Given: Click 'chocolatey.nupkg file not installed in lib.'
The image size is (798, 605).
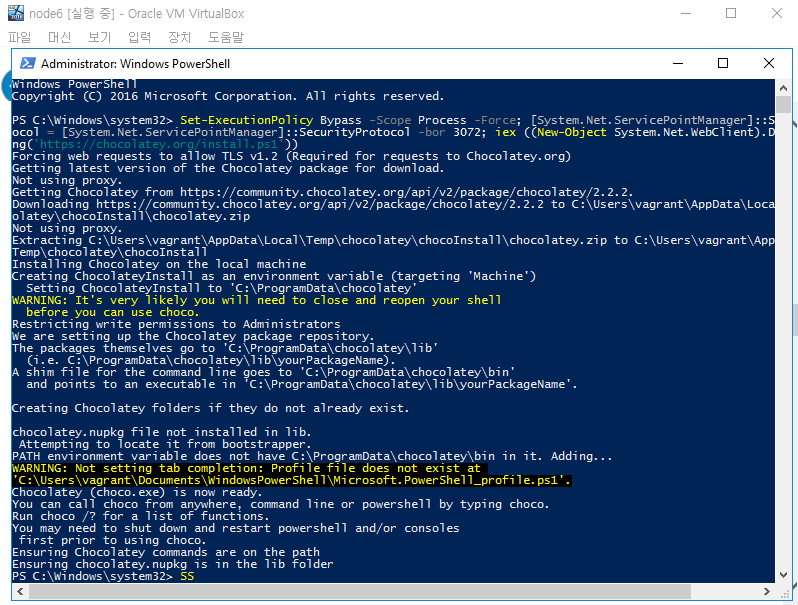Looking at the screenshot, I should coord(161,432).
